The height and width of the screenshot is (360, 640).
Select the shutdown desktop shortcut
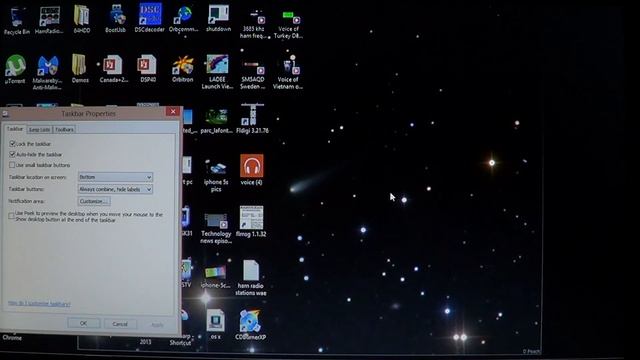pos(218,19)
